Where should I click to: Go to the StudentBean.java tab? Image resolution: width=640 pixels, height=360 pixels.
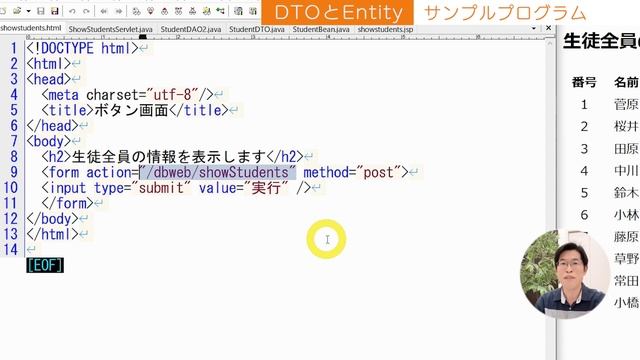pyautogui.click(x=321, y=29)
